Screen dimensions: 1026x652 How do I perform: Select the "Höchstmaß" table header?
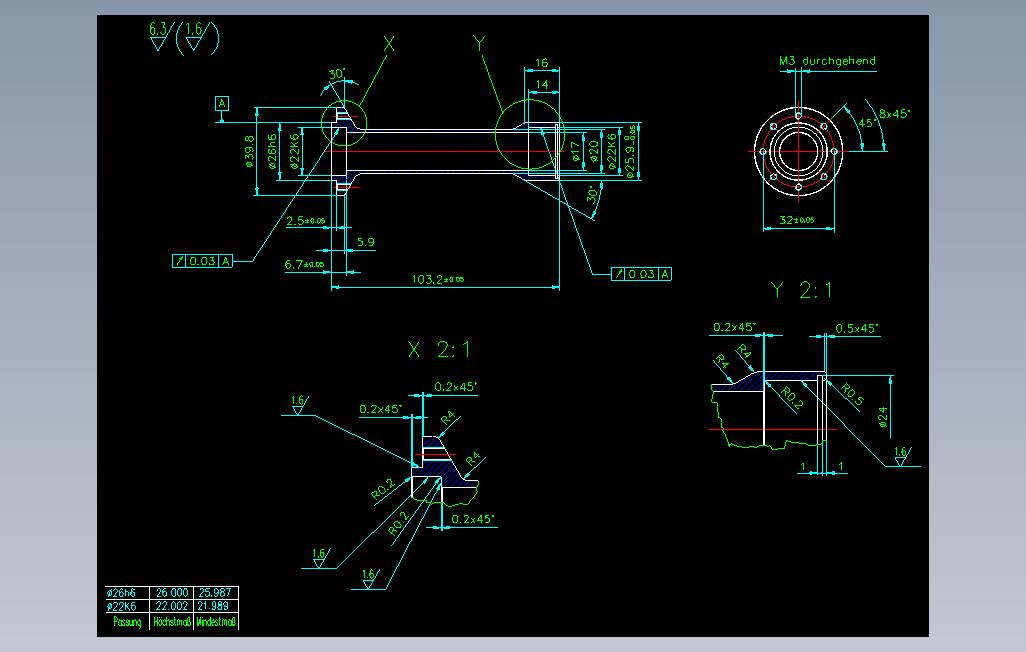(x=172, y=622)
